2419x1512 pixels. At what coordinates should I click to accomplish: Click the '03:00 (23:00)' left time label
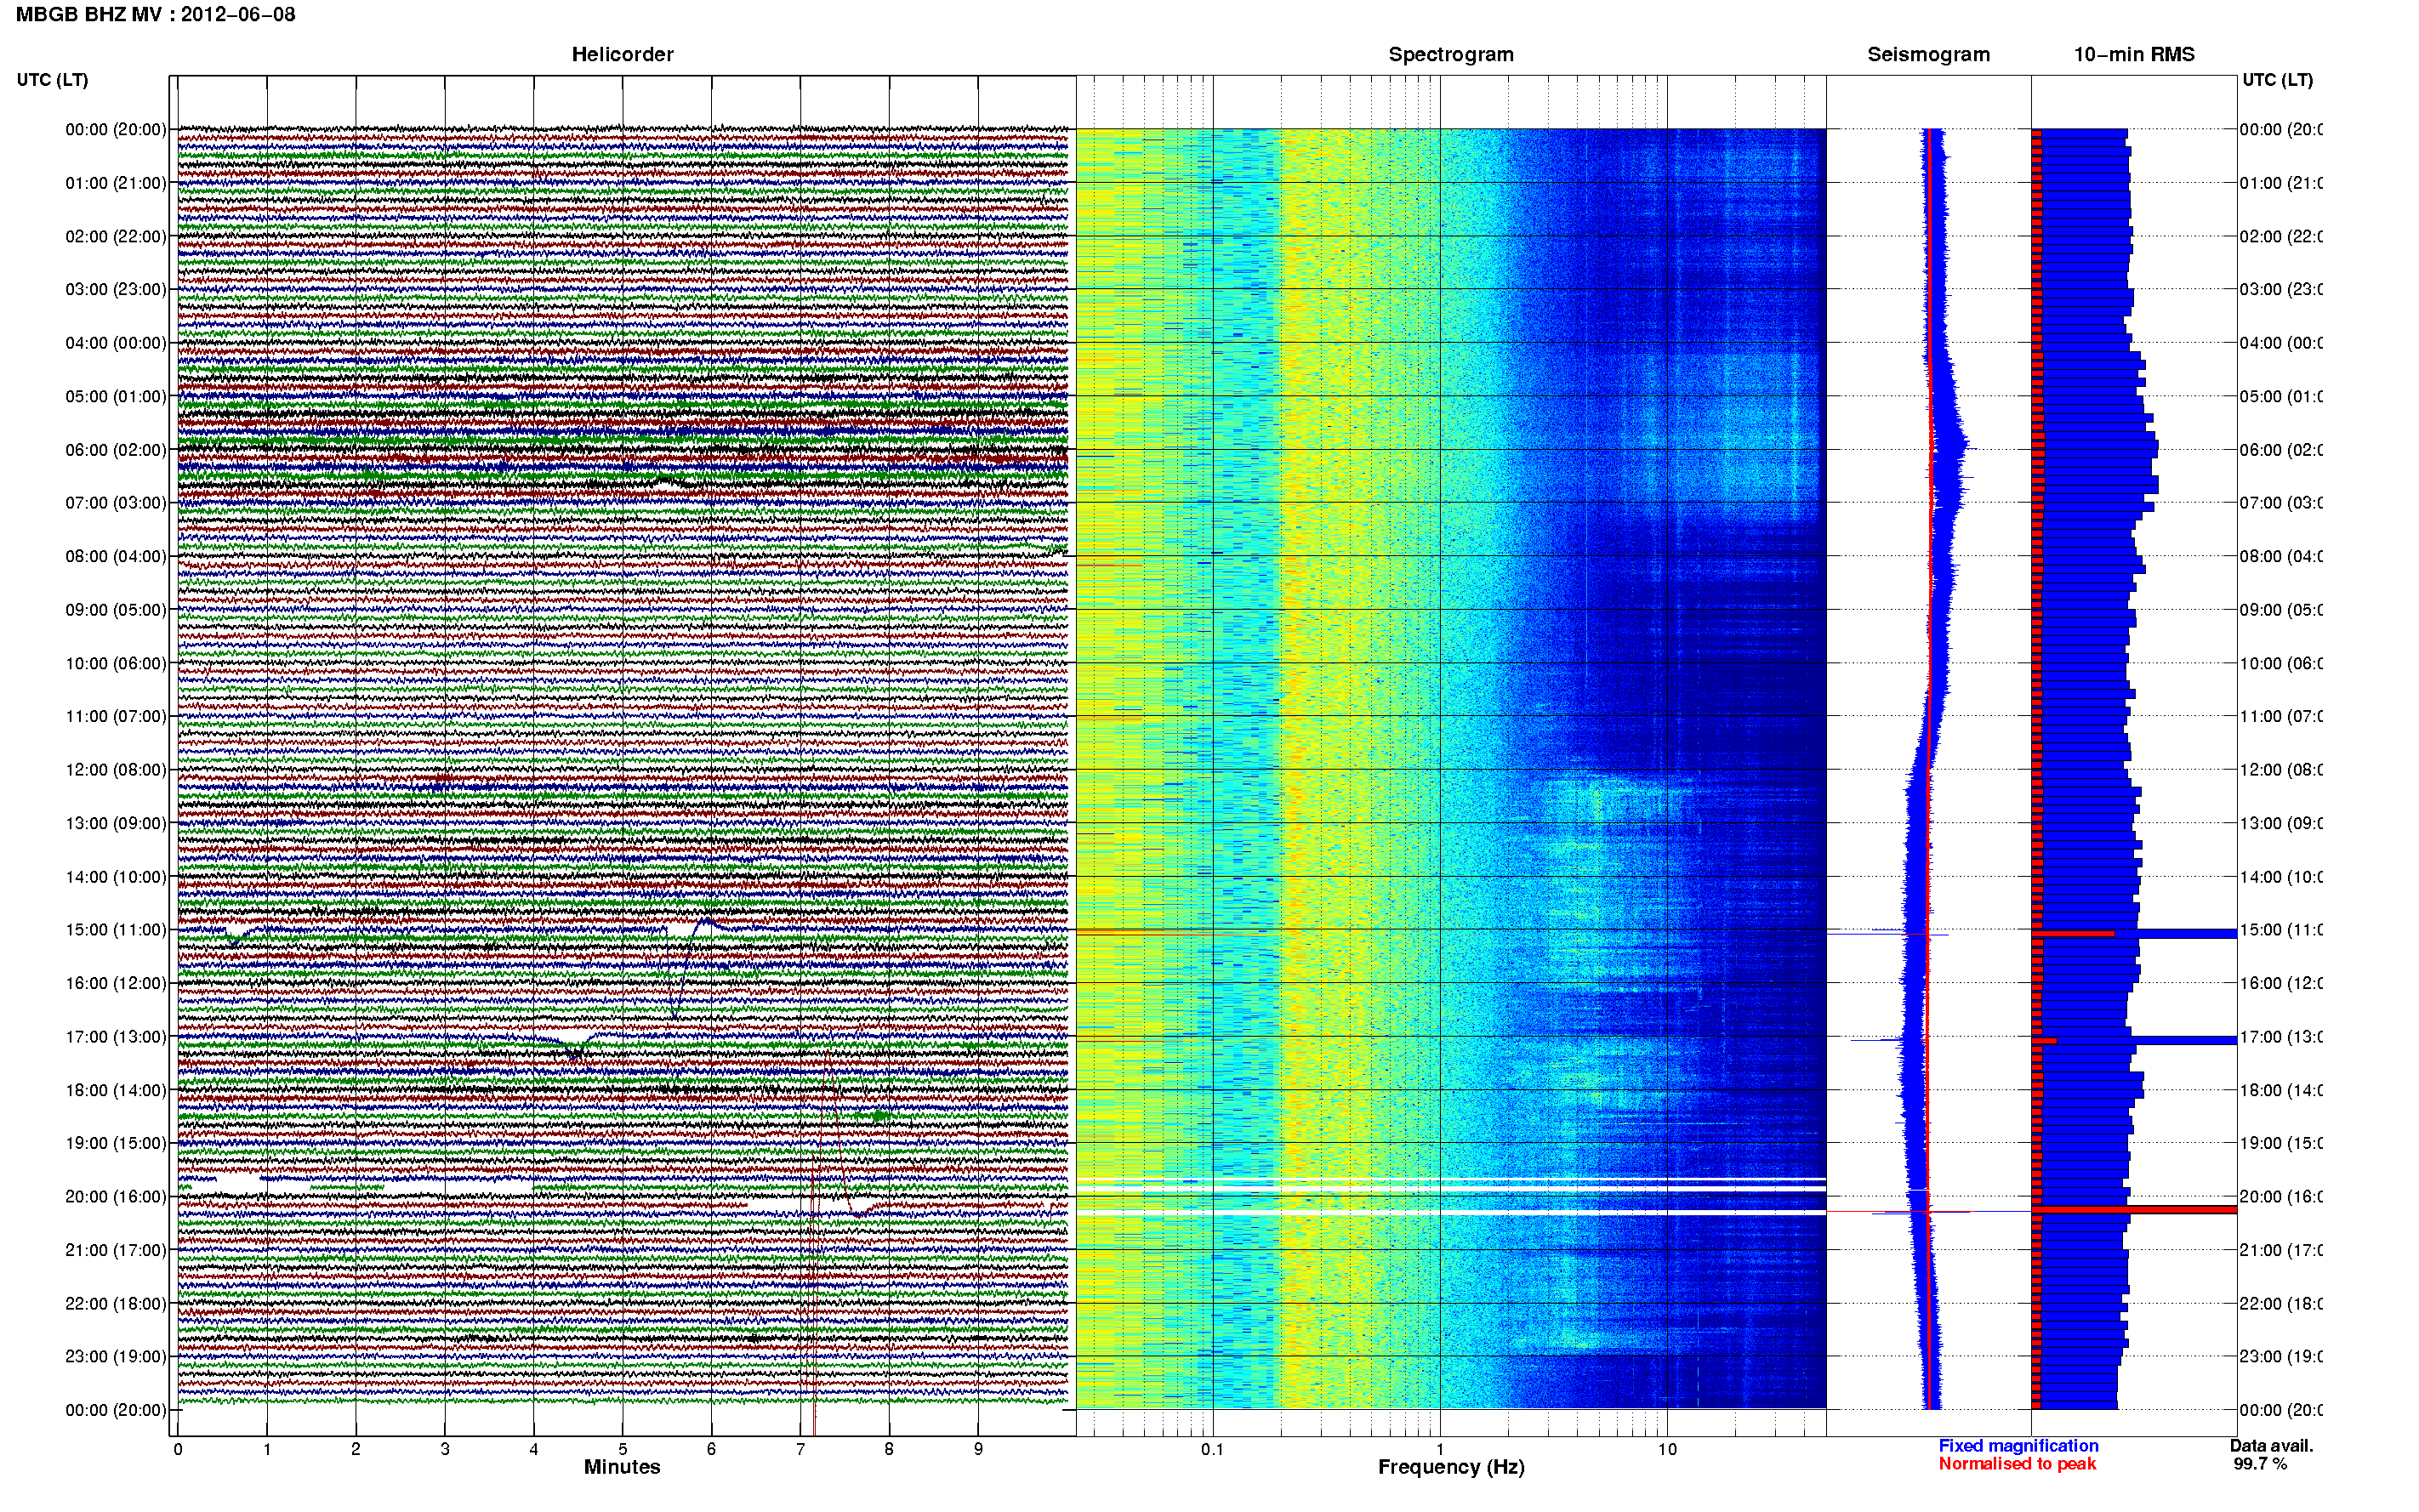[116, 289]
